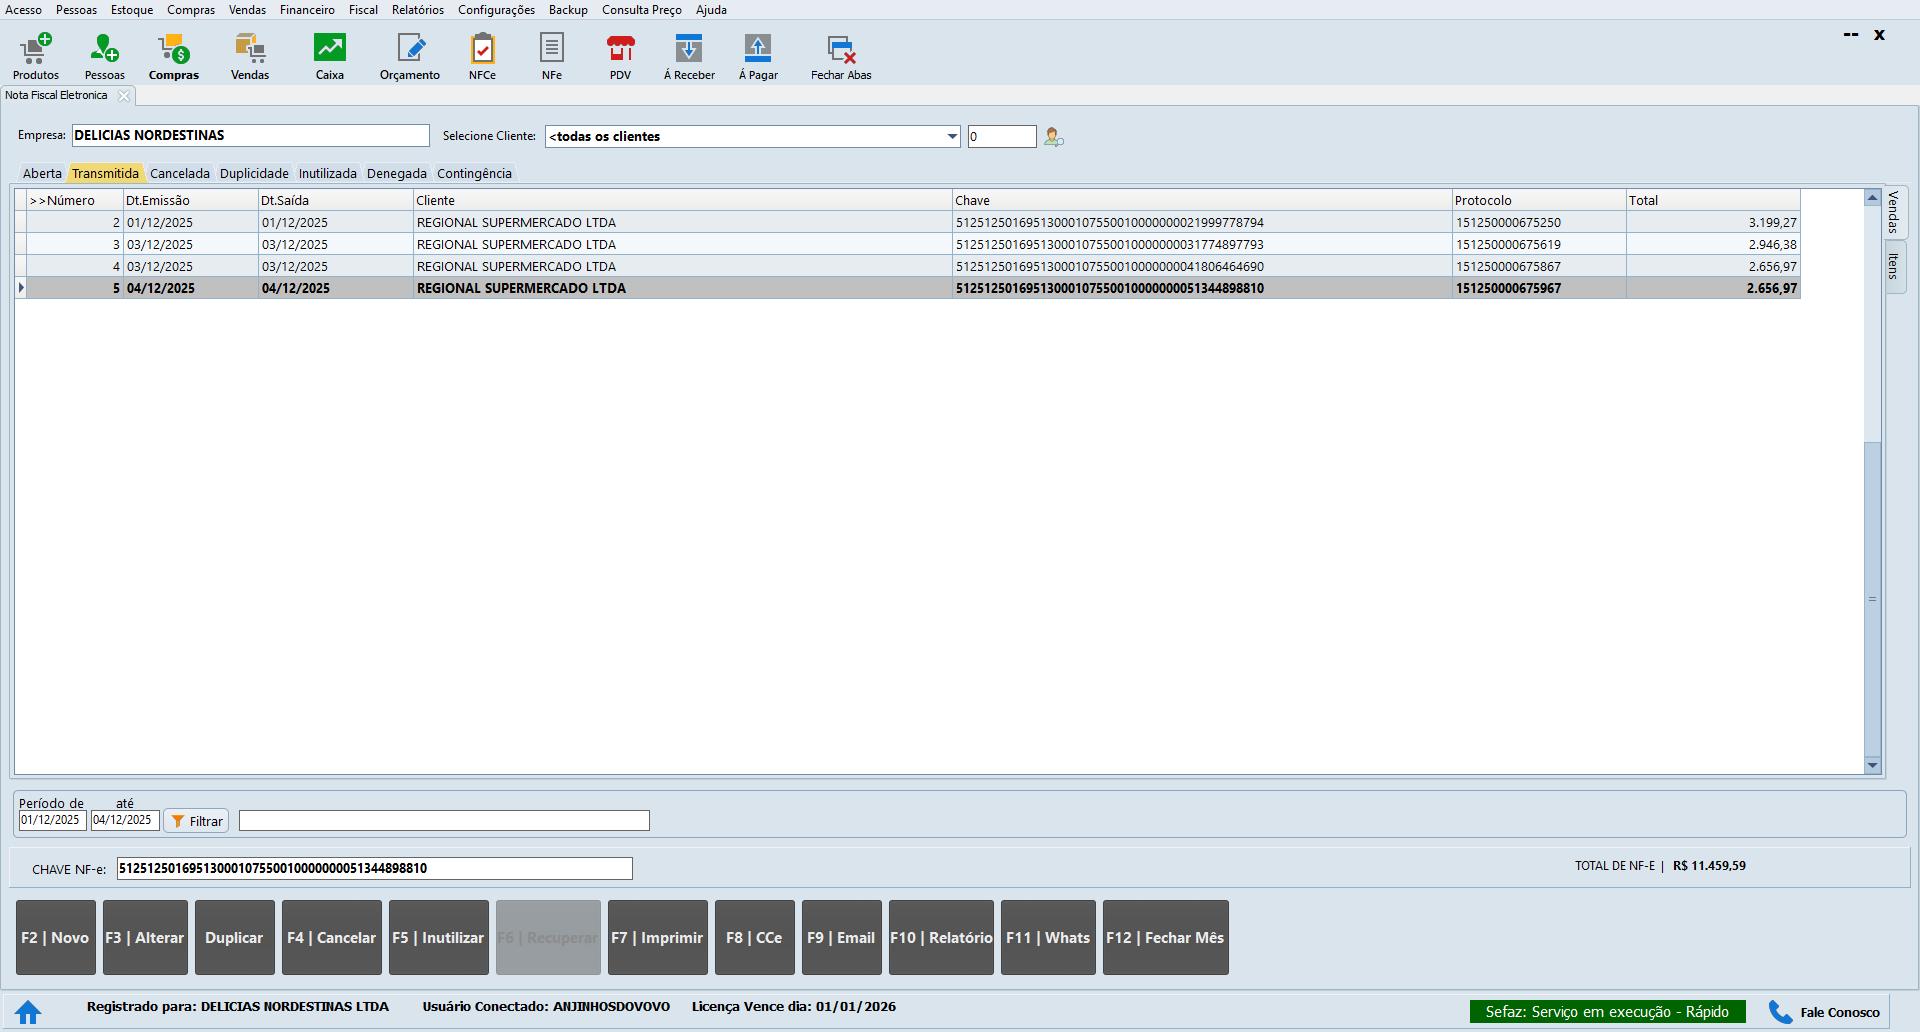
Task: Sort the list by the Número column header
Action: coord(70,200)
